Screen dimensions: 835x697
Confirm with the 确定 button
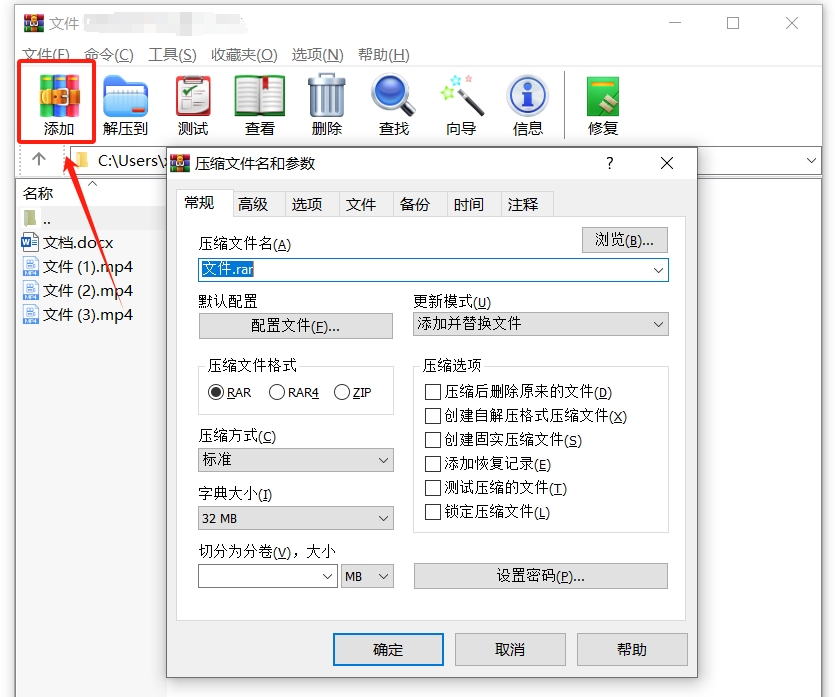[x=388, y=650]
